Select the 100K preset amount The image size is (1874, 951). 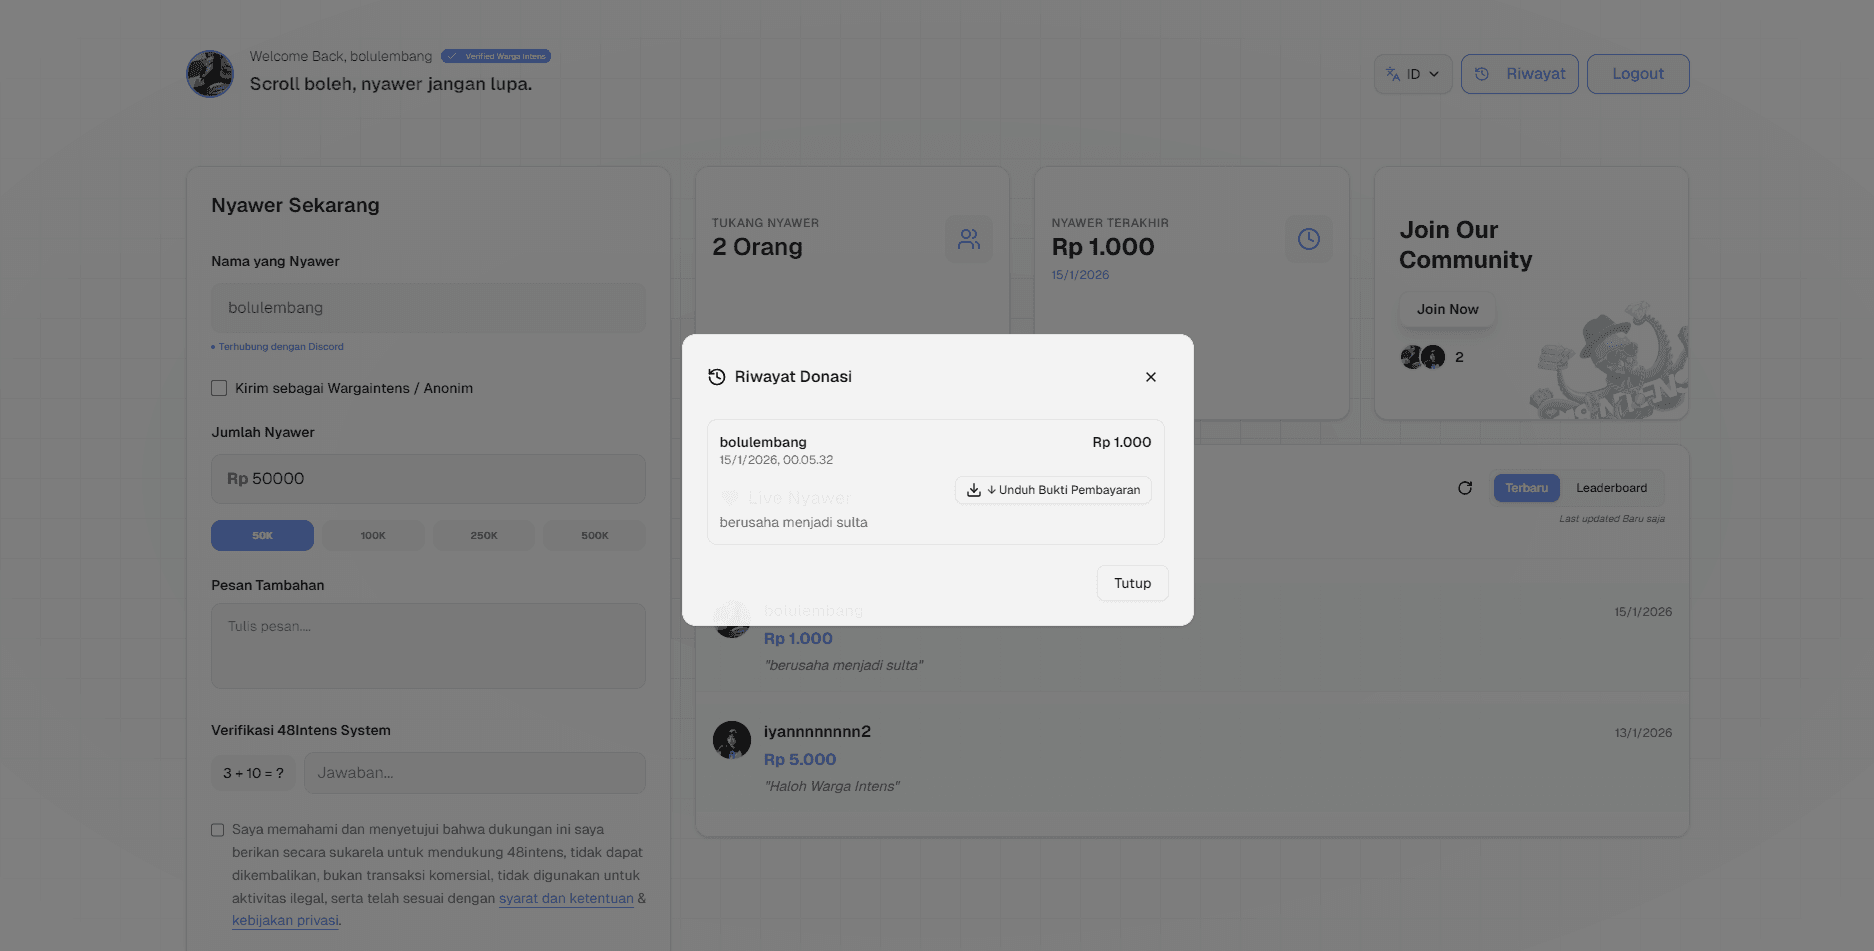coord(373,536)
